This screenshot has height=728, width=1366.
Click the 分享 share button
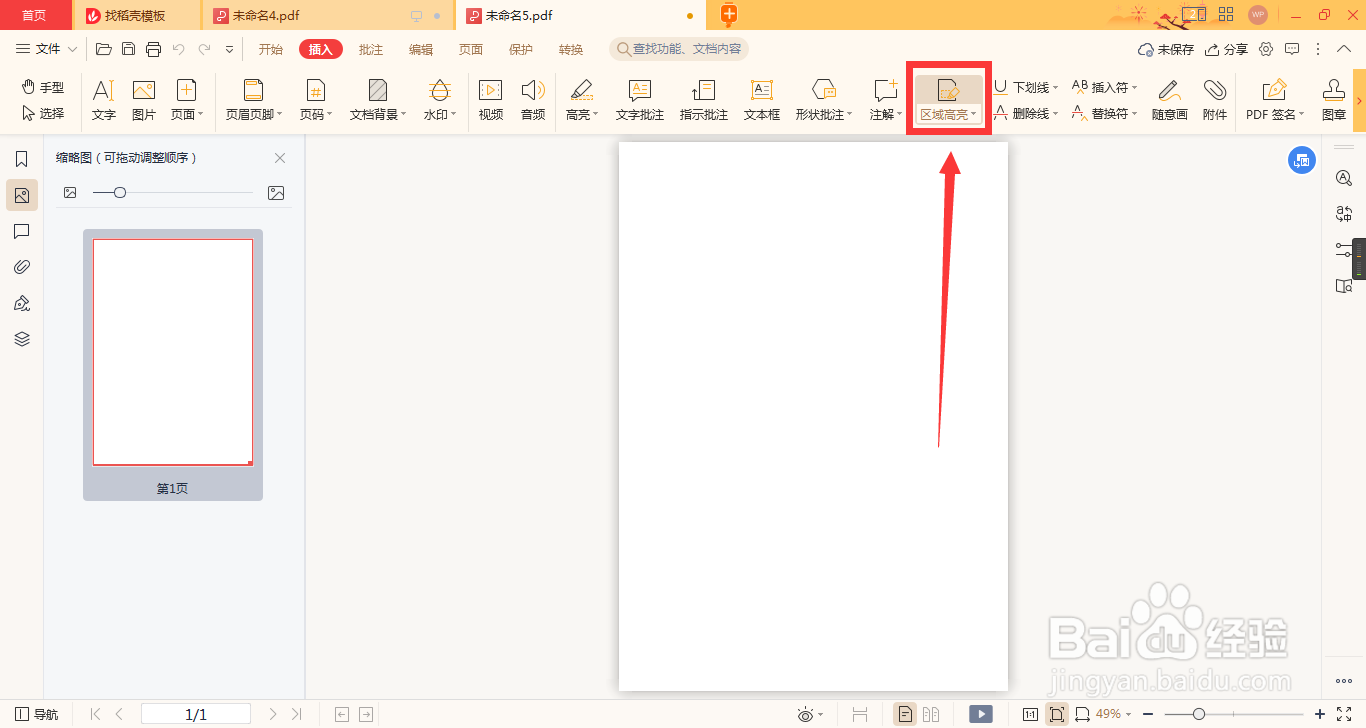click(x=1226, y=49)
